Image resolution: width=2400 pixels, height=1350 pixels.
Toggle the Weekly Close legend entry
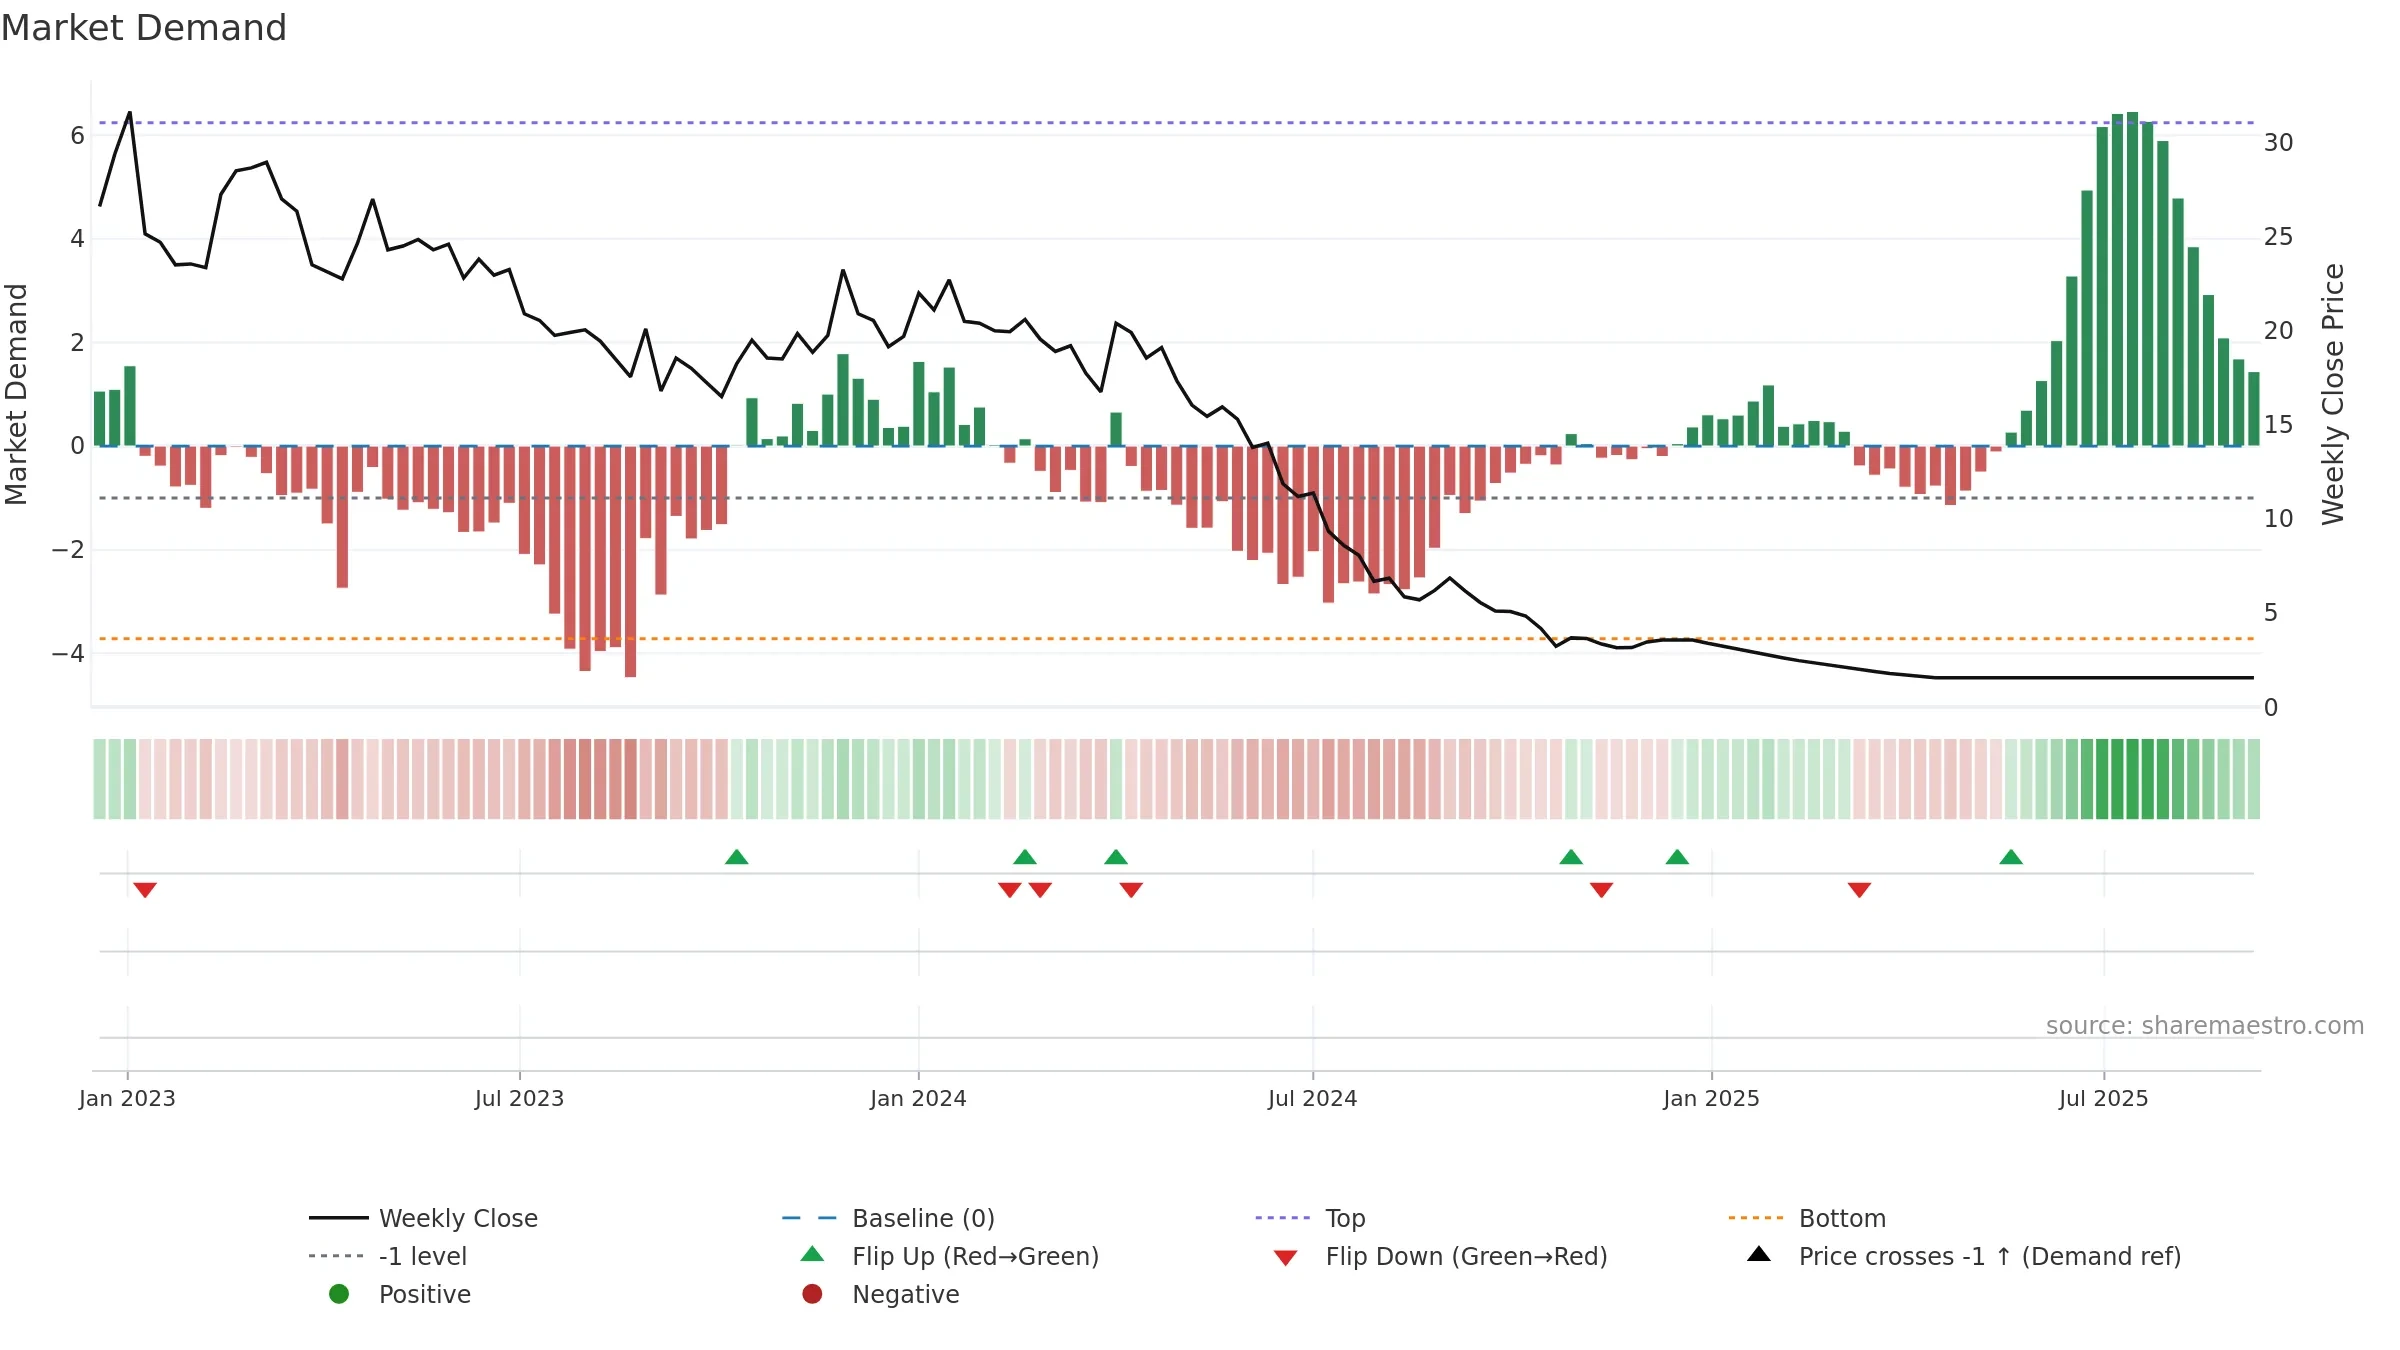424,1218
